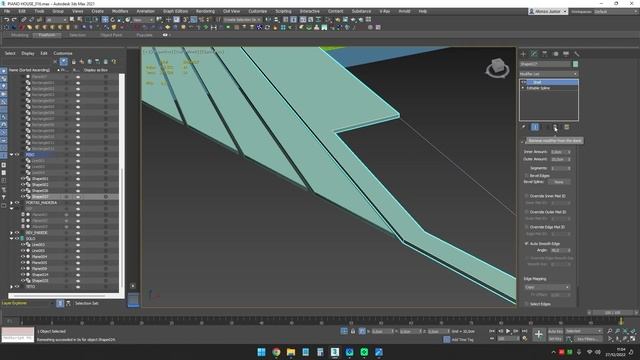
Task: Click the ViewCube in the viewport
Action: [497, 67]
